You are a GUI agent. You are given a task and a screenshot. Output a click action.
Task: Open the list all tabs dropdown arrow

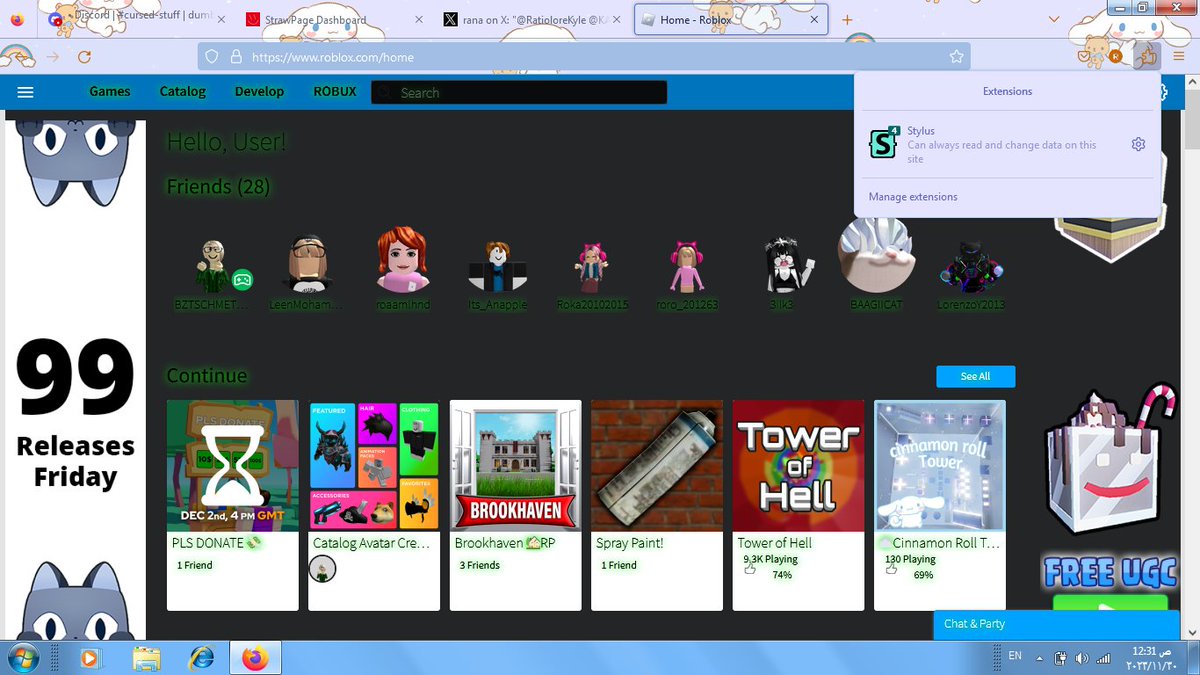1053,20
